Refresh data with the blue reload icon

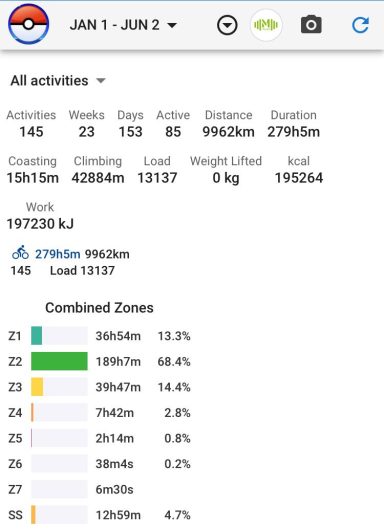click(x=360, y=25)
